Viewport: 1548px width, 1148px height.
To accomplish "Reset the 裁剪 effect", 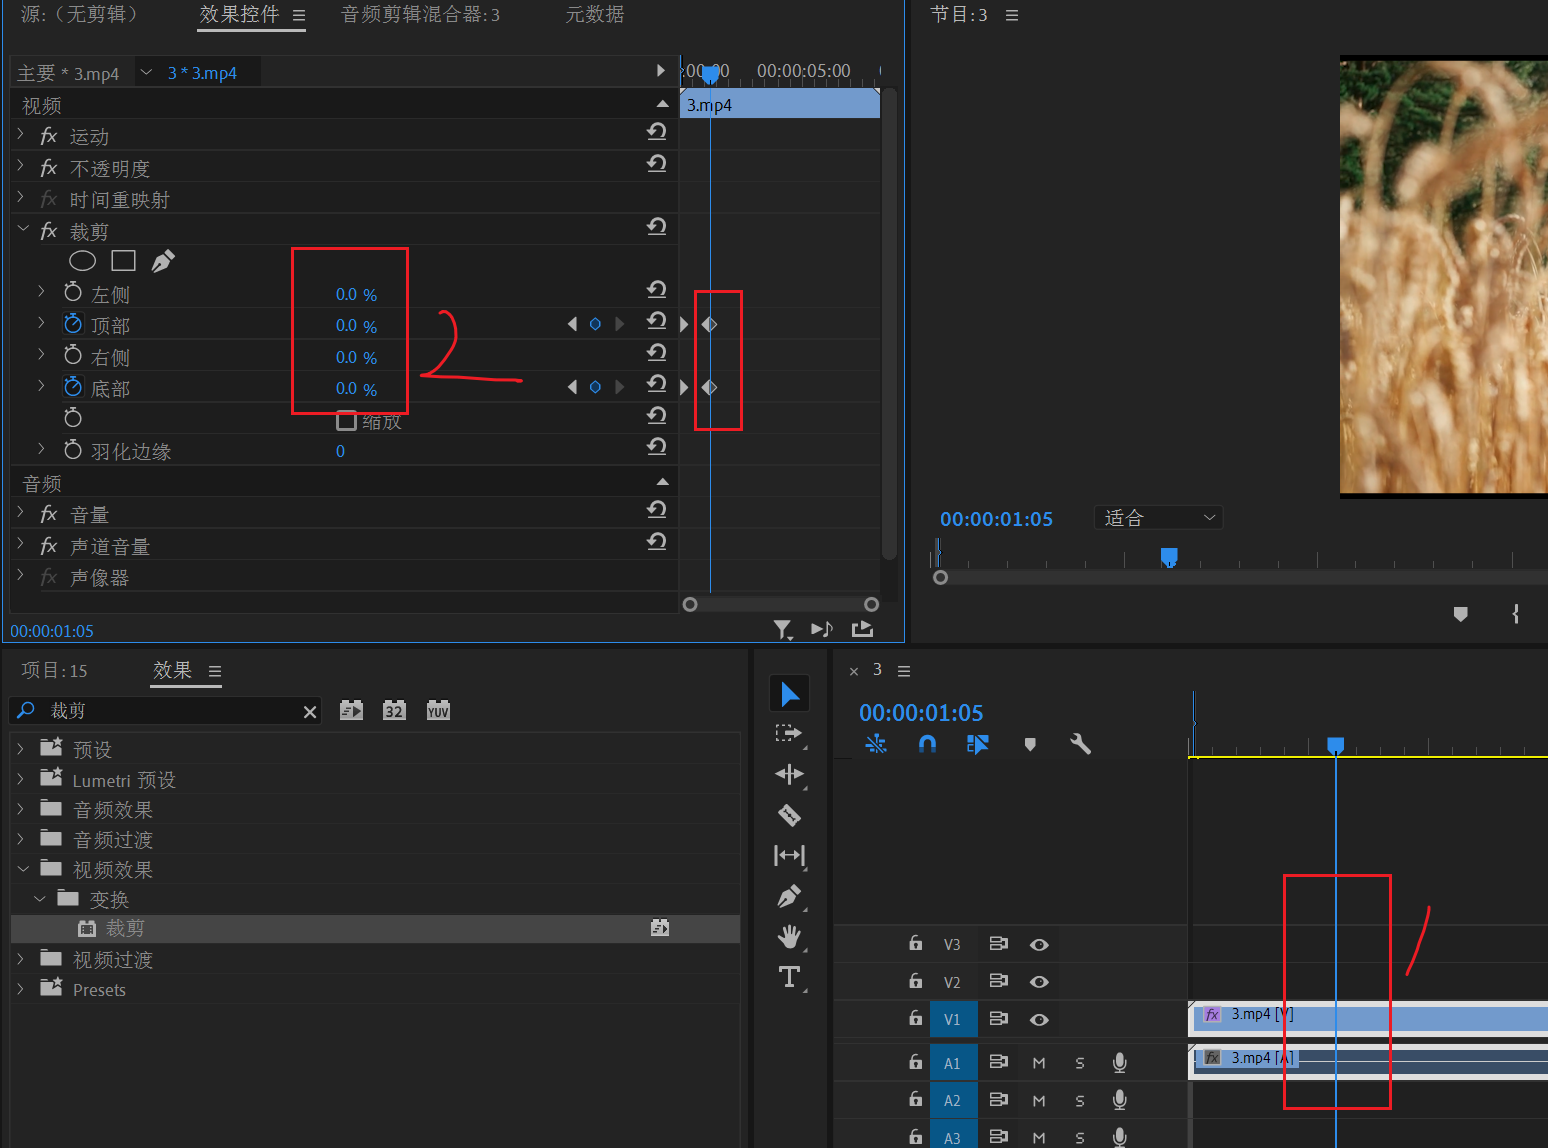I will 656,227.
